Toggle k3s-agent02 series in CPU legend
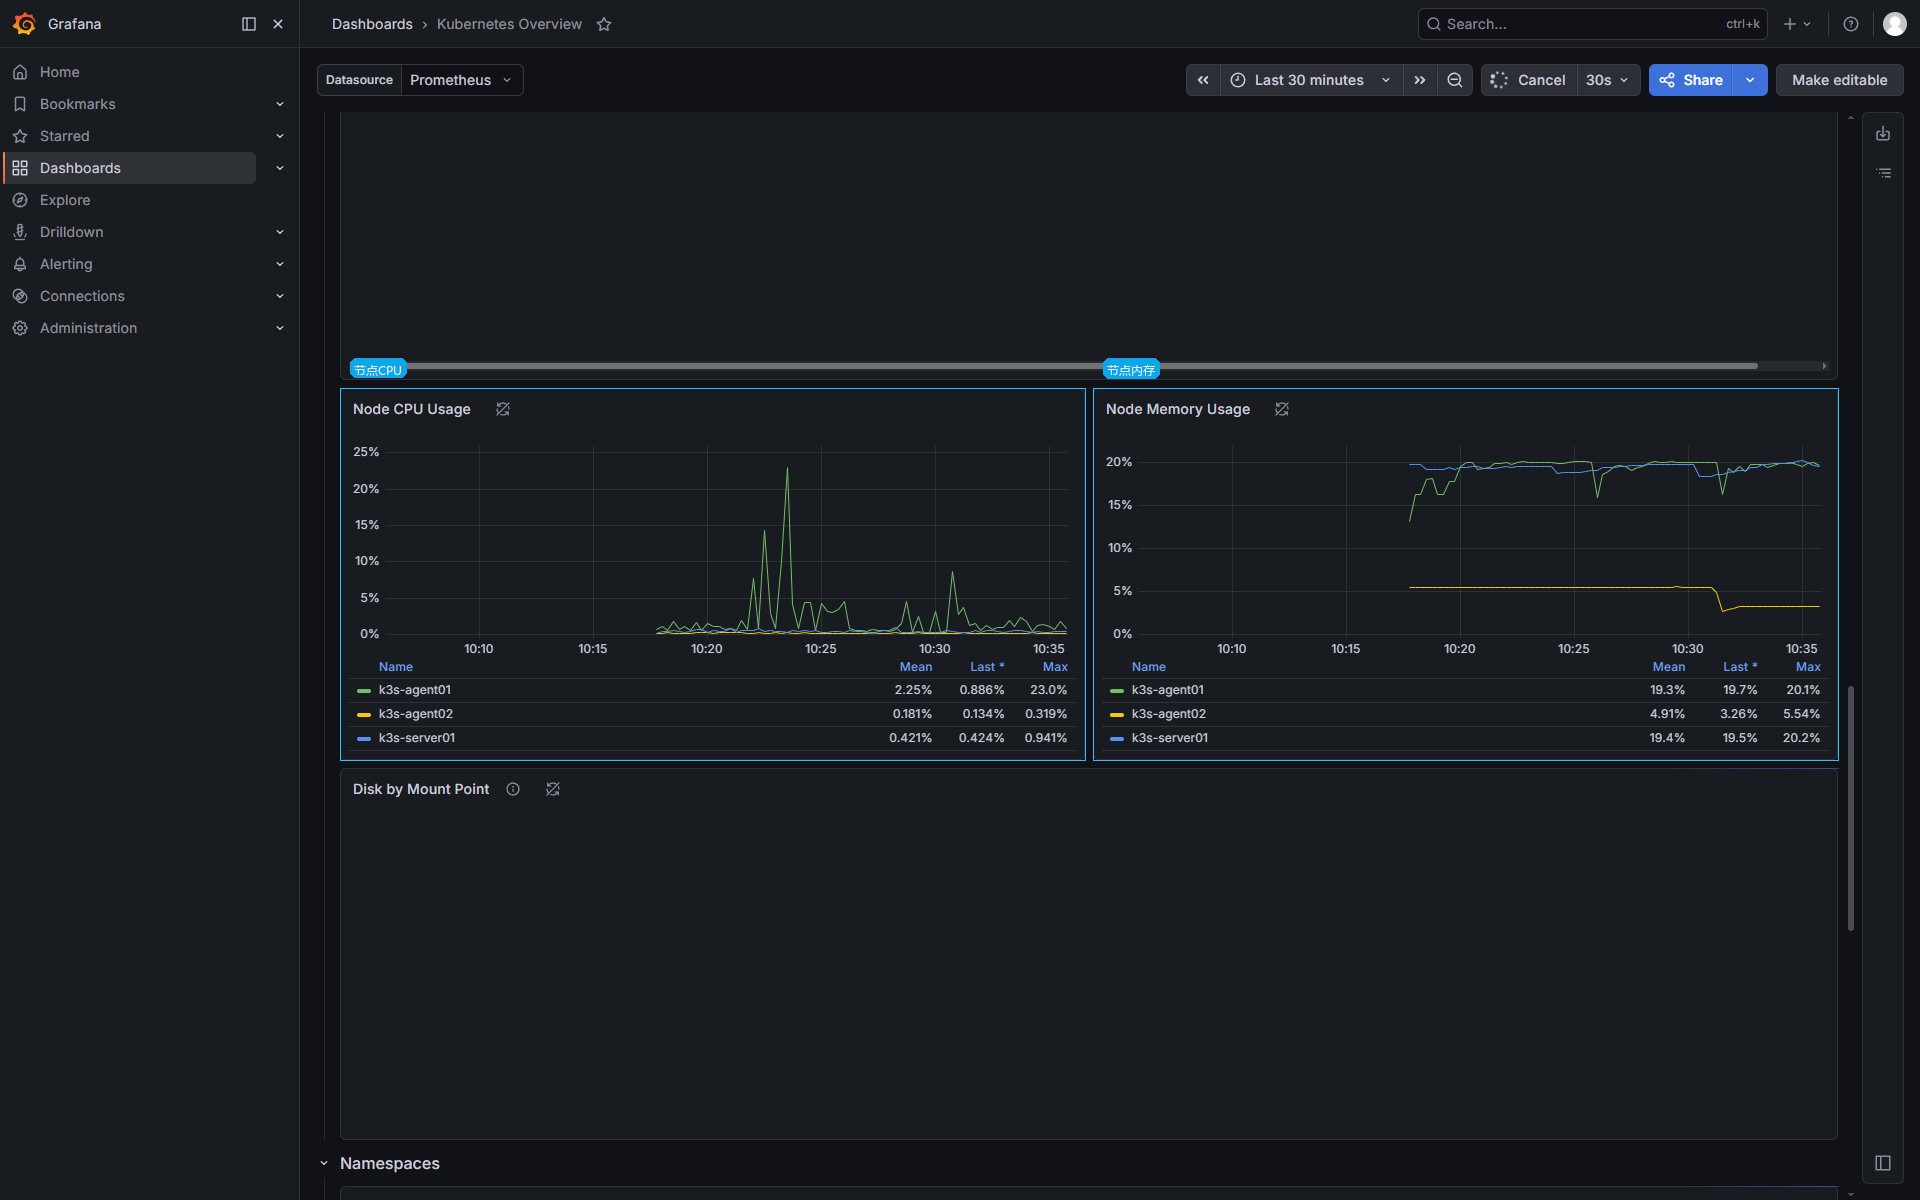 pyautogui.click(x=416, y=714)
